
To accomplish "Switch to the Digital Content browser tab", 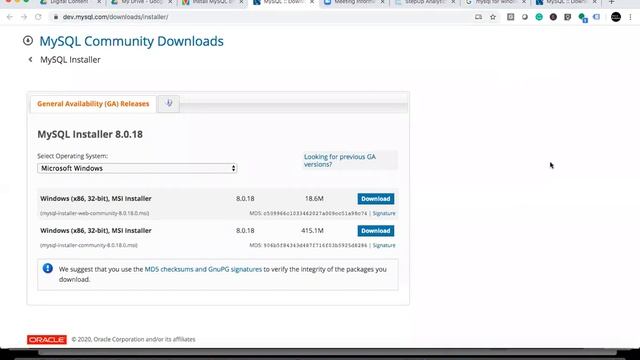I will click(69, 2).
